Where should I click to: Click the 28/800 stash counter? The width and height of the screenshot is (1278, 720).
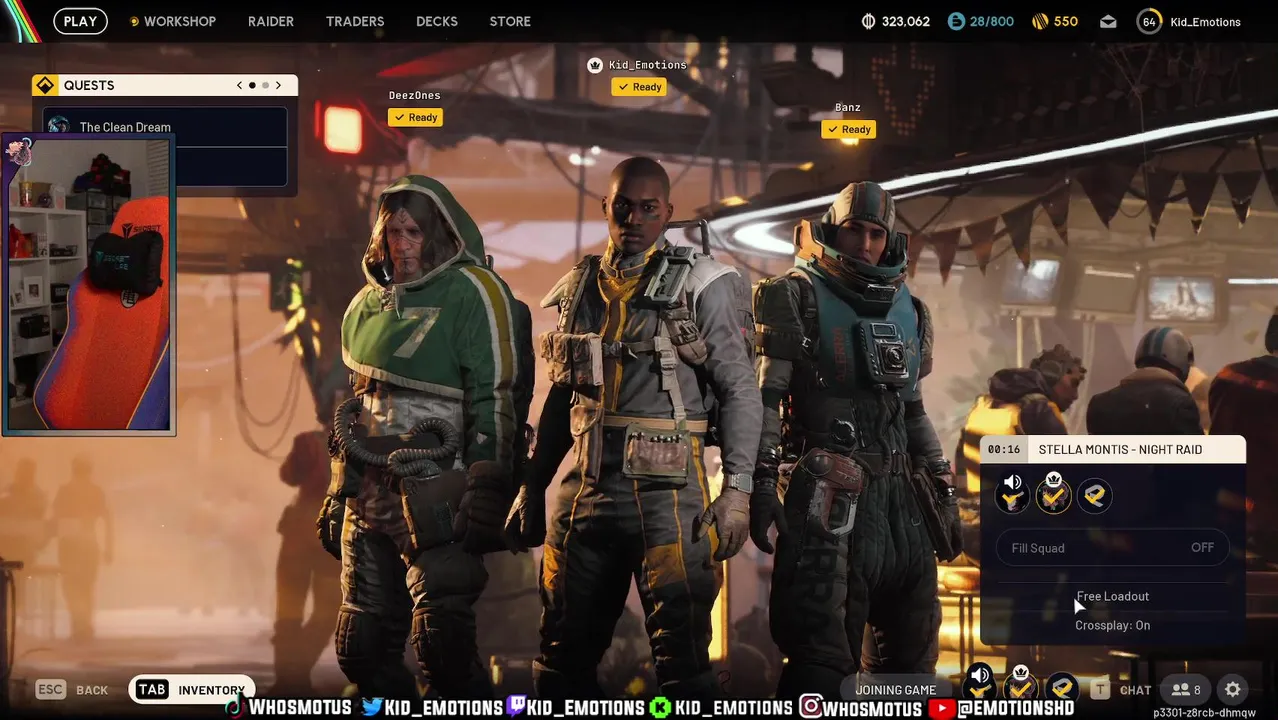[x=980, y=21]
